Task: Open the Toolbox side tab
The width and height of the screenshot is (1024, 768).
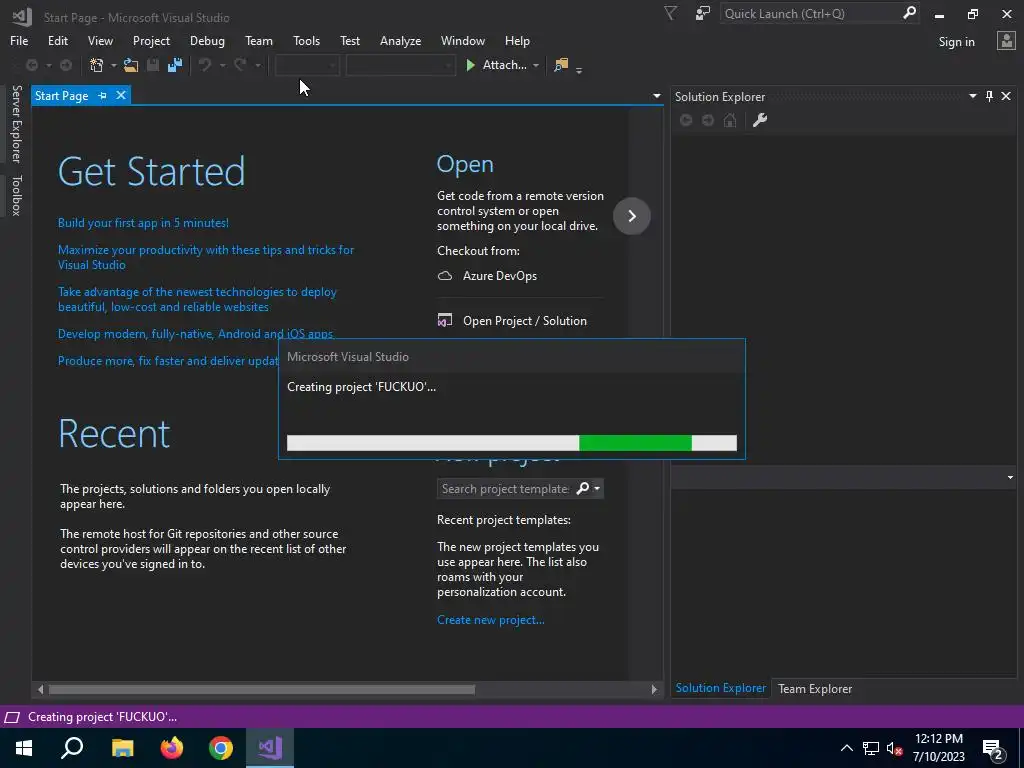Action: (17, 195)
